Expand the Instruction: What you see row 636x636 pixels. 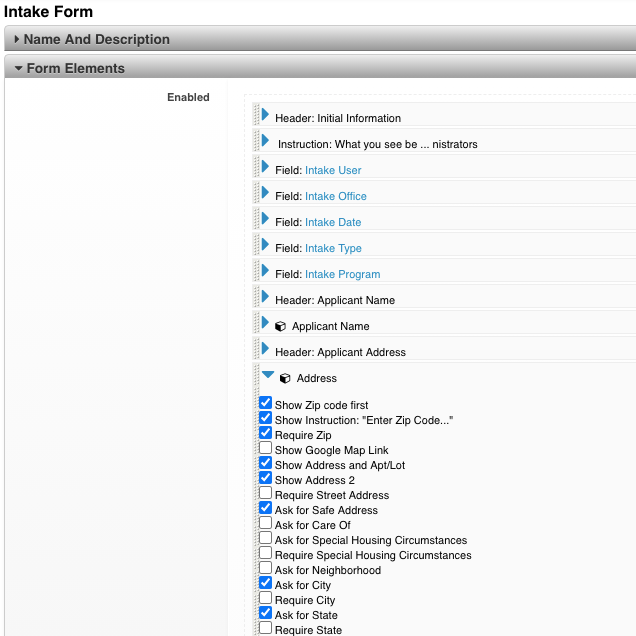point(266,142)
